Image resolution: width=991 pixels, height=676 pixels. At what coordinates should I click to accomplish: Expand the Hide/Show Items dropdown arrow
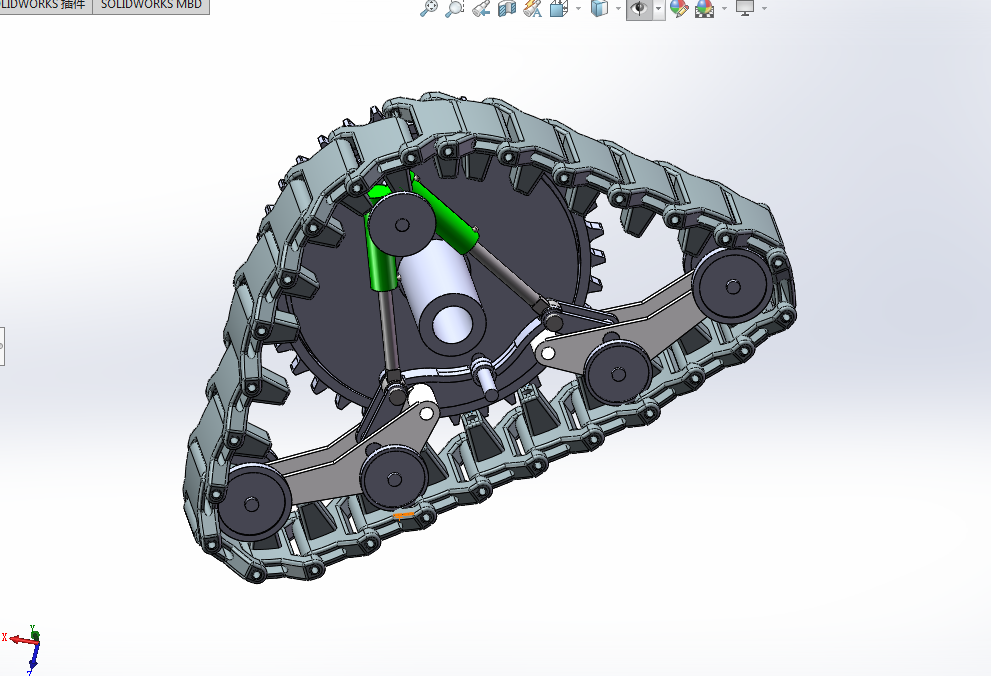tap(659, 9)
